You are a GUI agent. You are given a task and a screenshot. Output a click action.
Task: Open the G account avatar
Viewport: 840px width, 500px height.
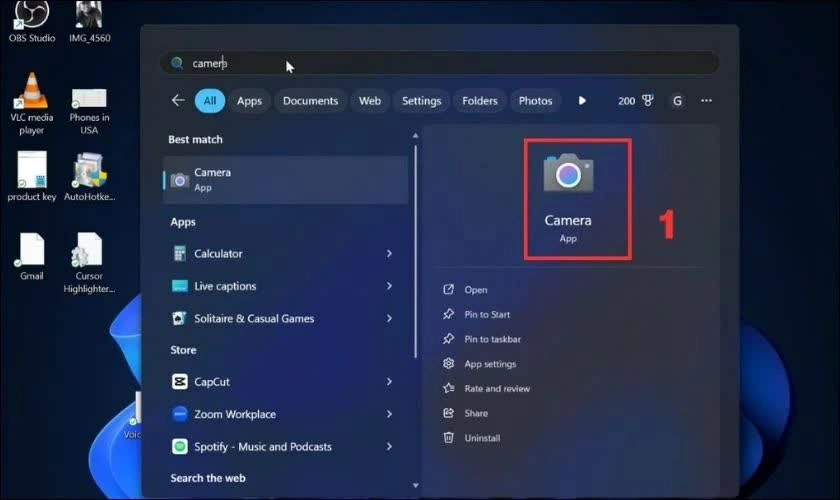click(x=677, y=101)
